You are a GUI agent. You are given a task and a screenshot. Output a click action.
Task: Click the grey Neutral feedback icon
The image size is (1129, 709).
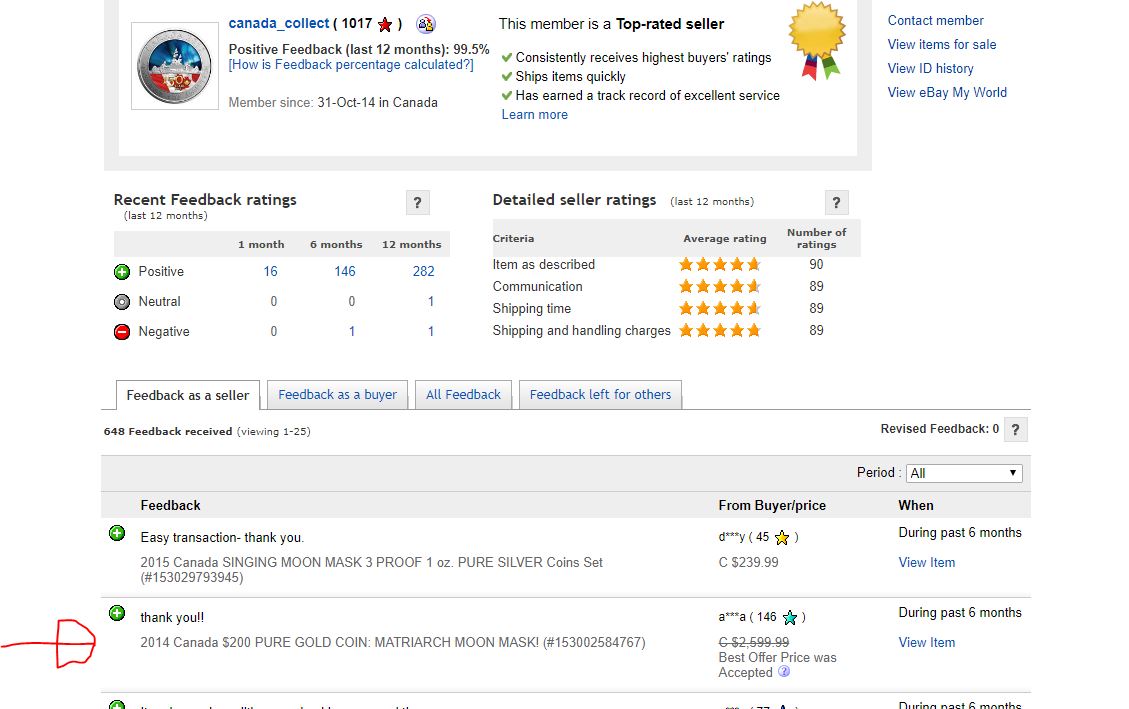coord(122,302)
